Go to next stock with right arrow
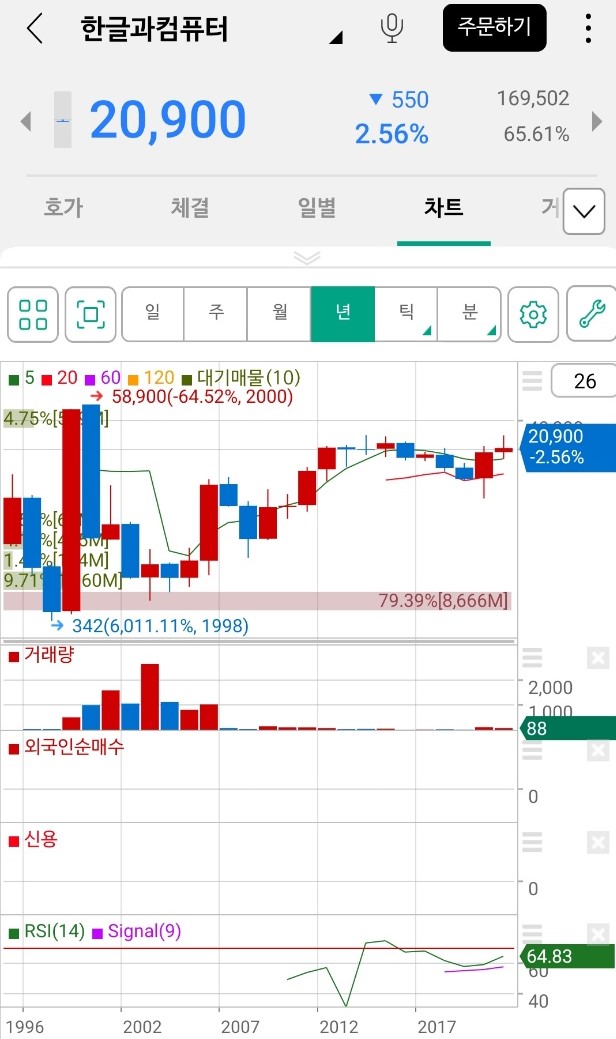This screenshot has height=1039, width=616. pos(597,121)
